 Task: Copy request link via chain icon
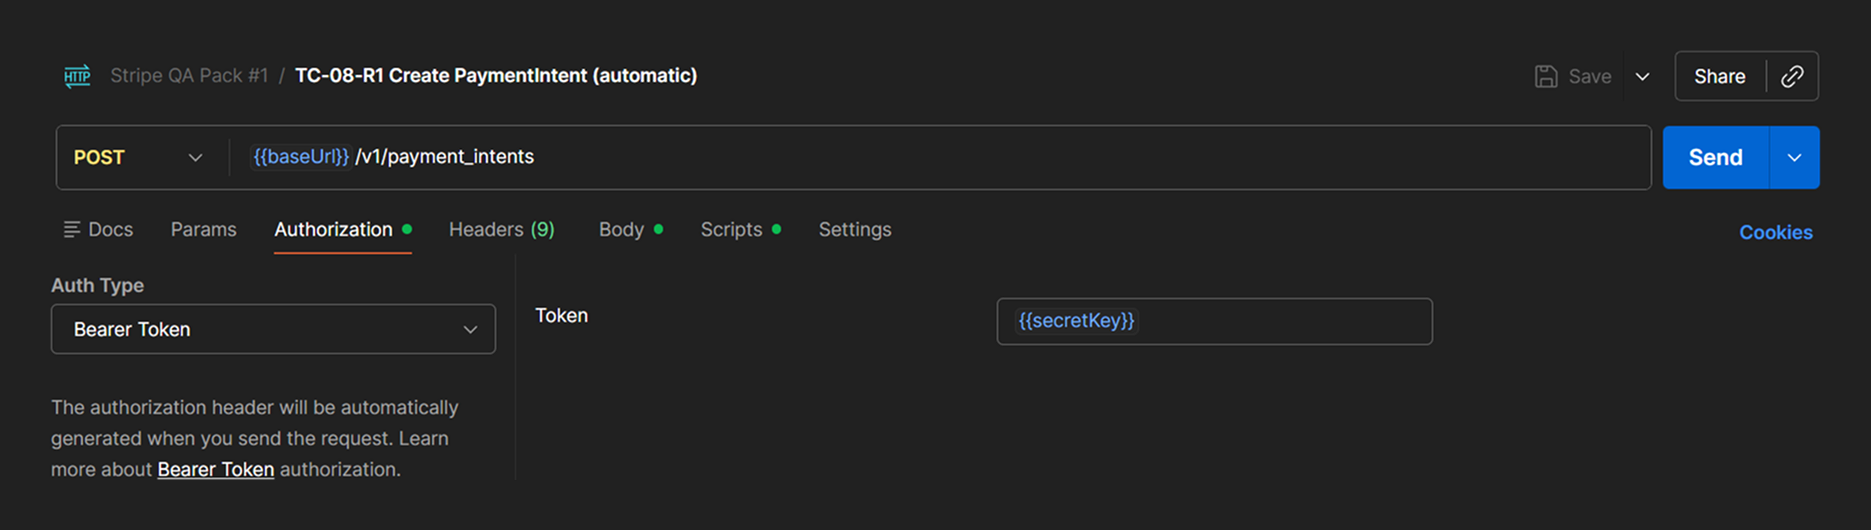pyautogui.click(x=1792, y=76)
